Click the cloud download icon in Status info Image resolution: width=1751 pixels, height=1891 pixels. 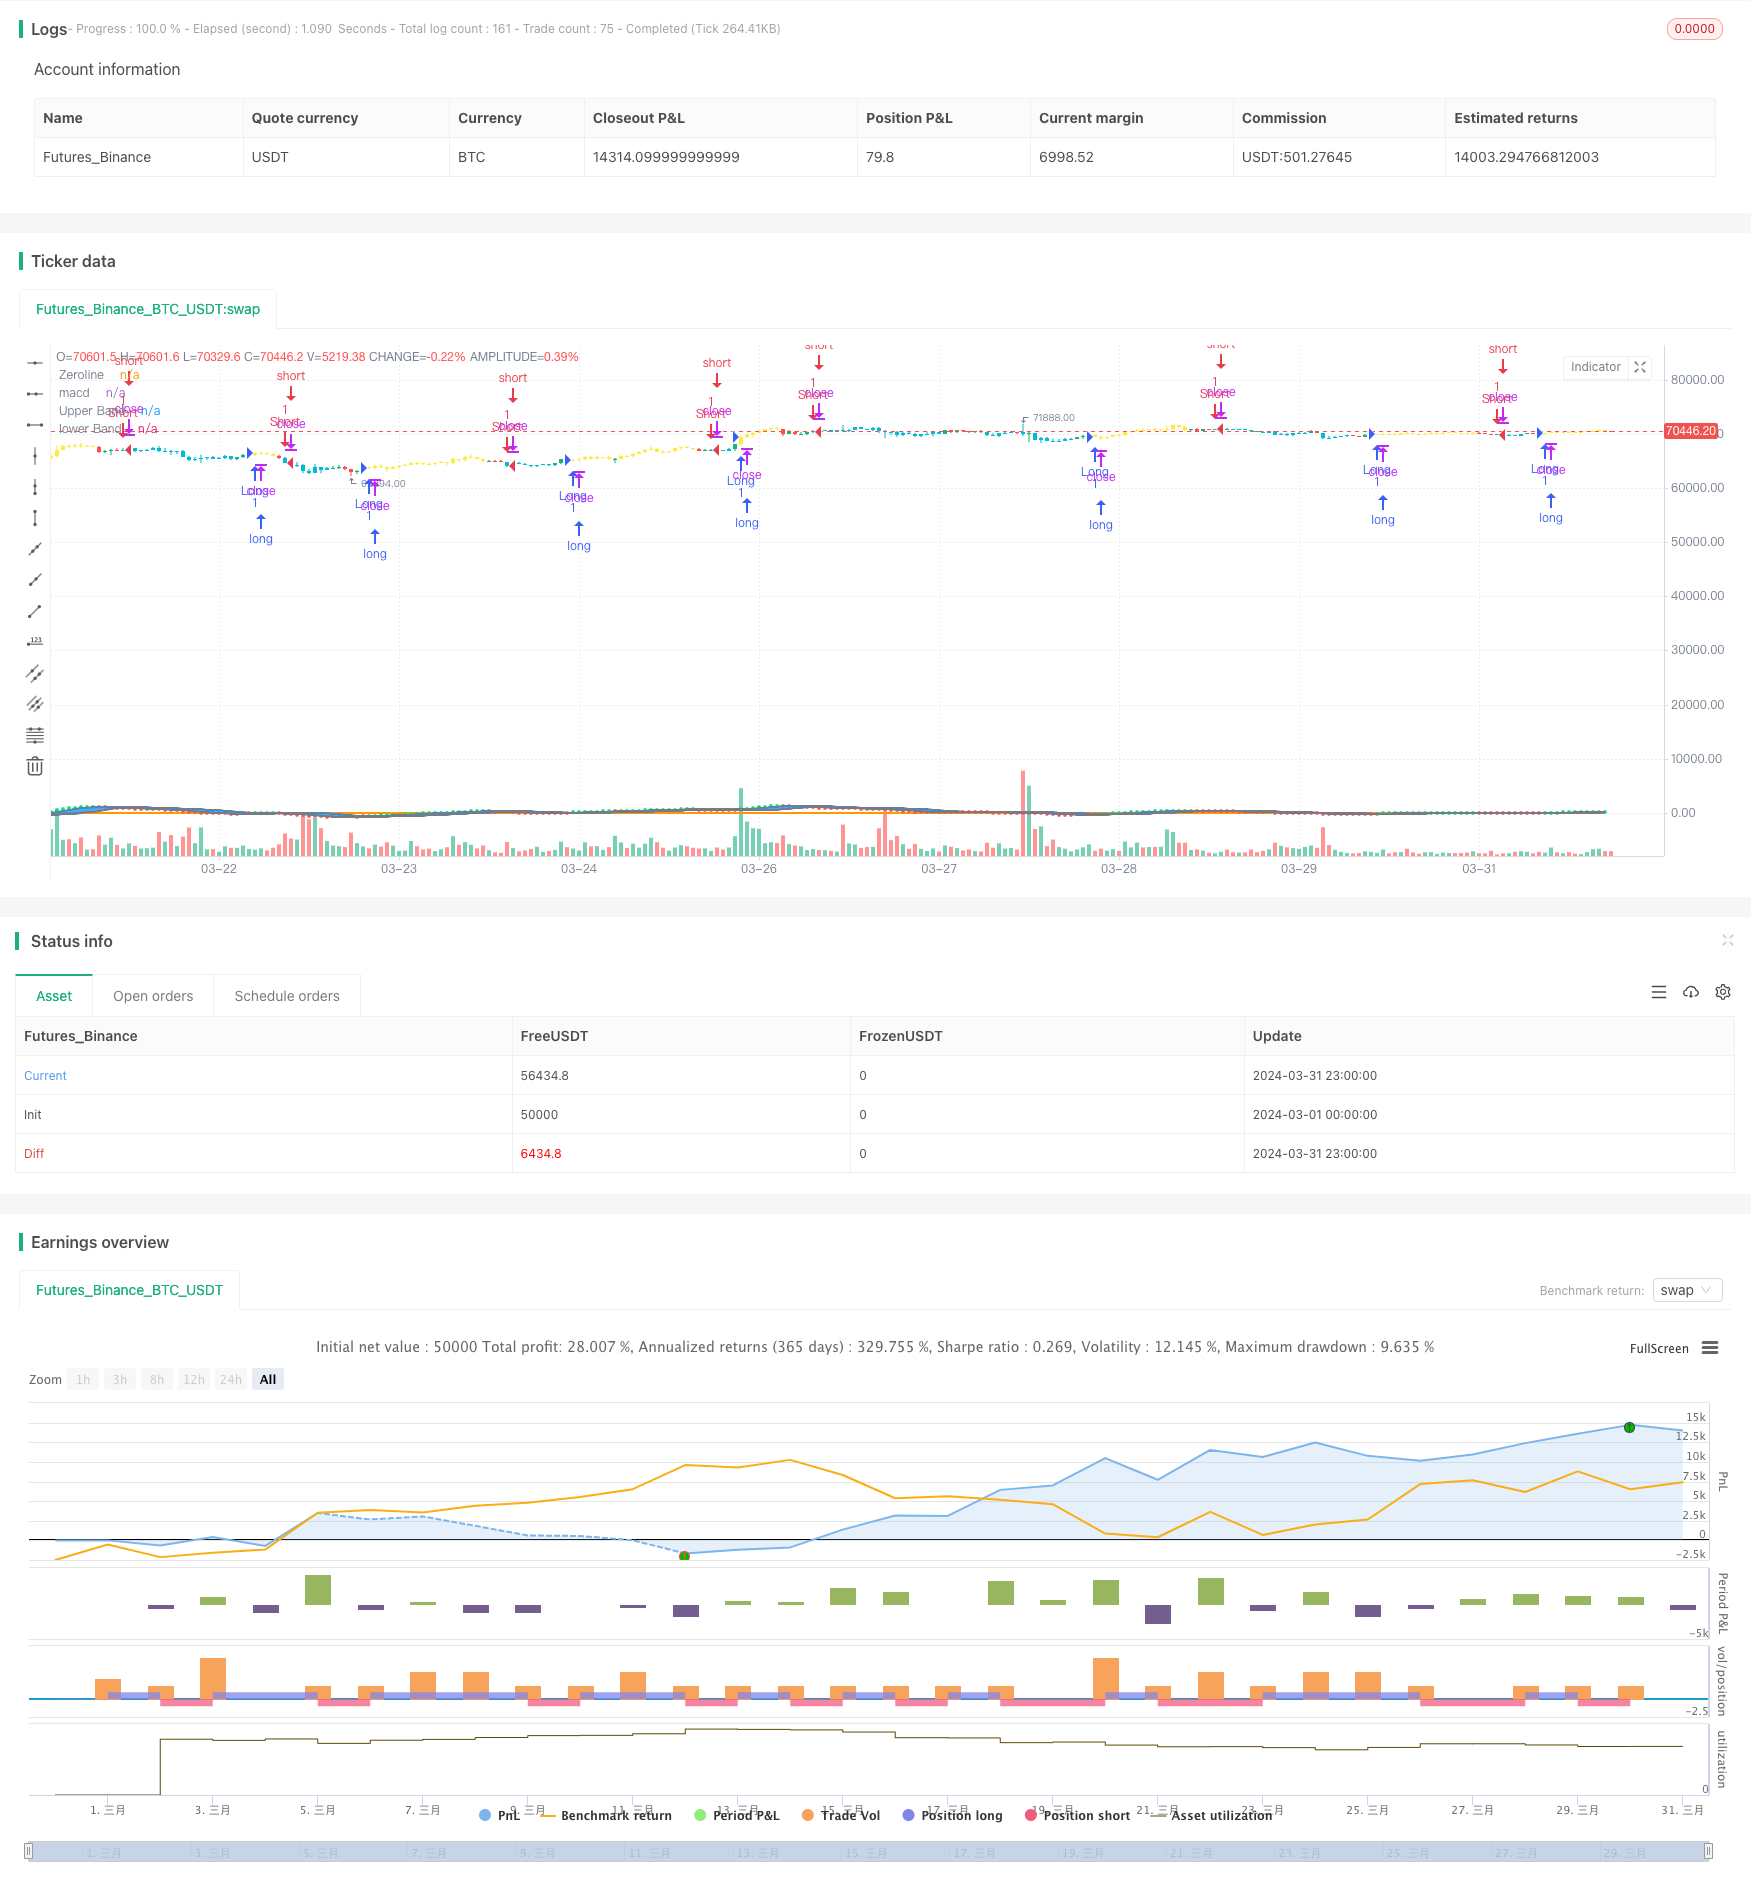(1691, 992)
